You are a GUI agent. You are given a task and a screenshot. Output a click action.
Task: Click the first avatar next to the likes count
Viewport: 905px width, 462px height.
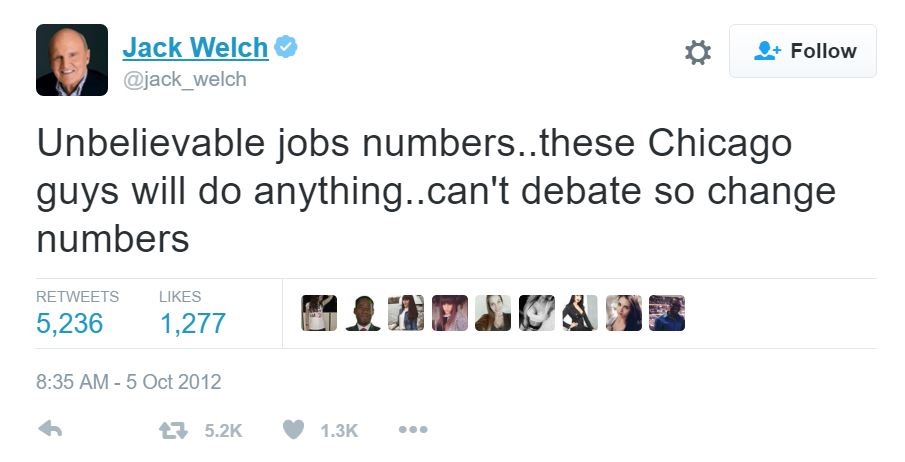319,313
